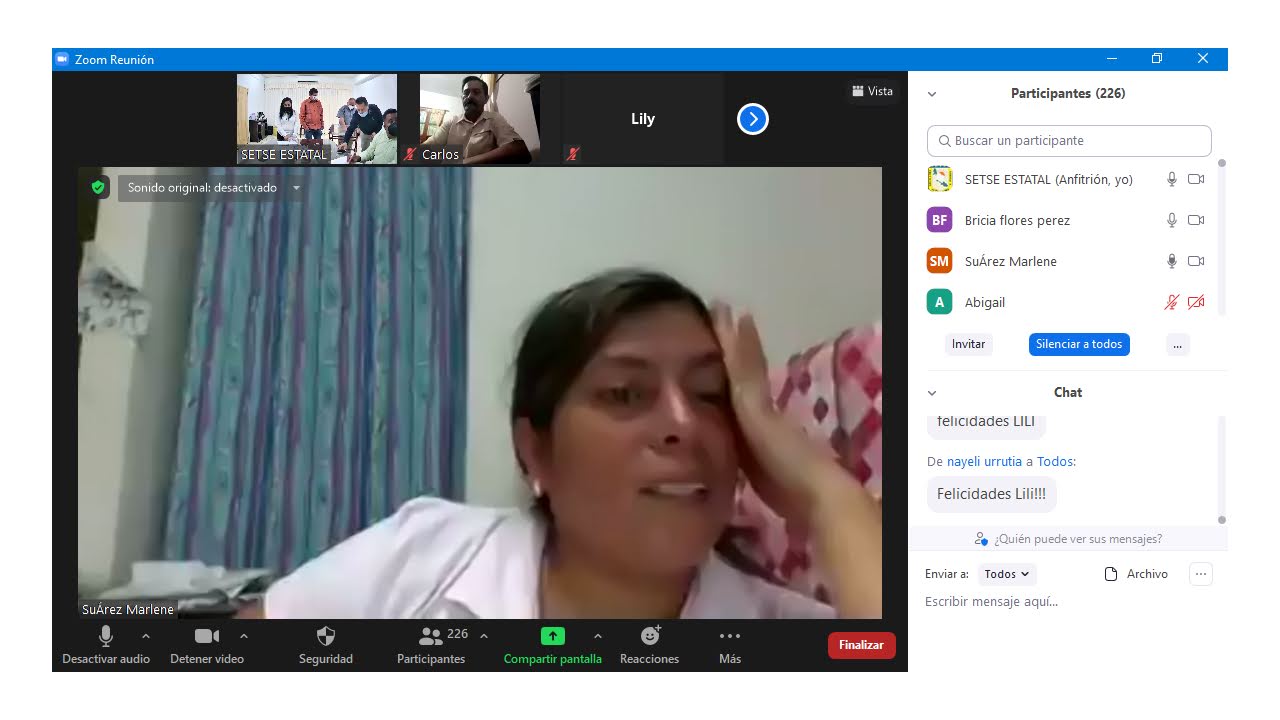The width and height of the screenshot is (1280, 720).
Task: Click Carlos's muted microphone indicator on thumbnail
Action: coord(410,154)
